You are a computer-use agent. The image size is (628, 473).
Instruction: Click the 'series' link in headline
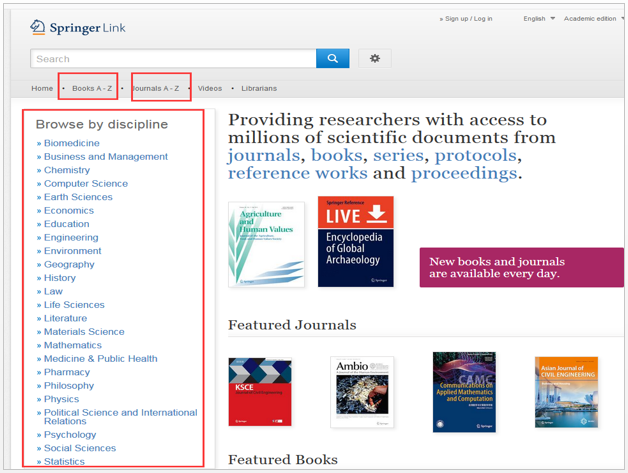[398, 155]
